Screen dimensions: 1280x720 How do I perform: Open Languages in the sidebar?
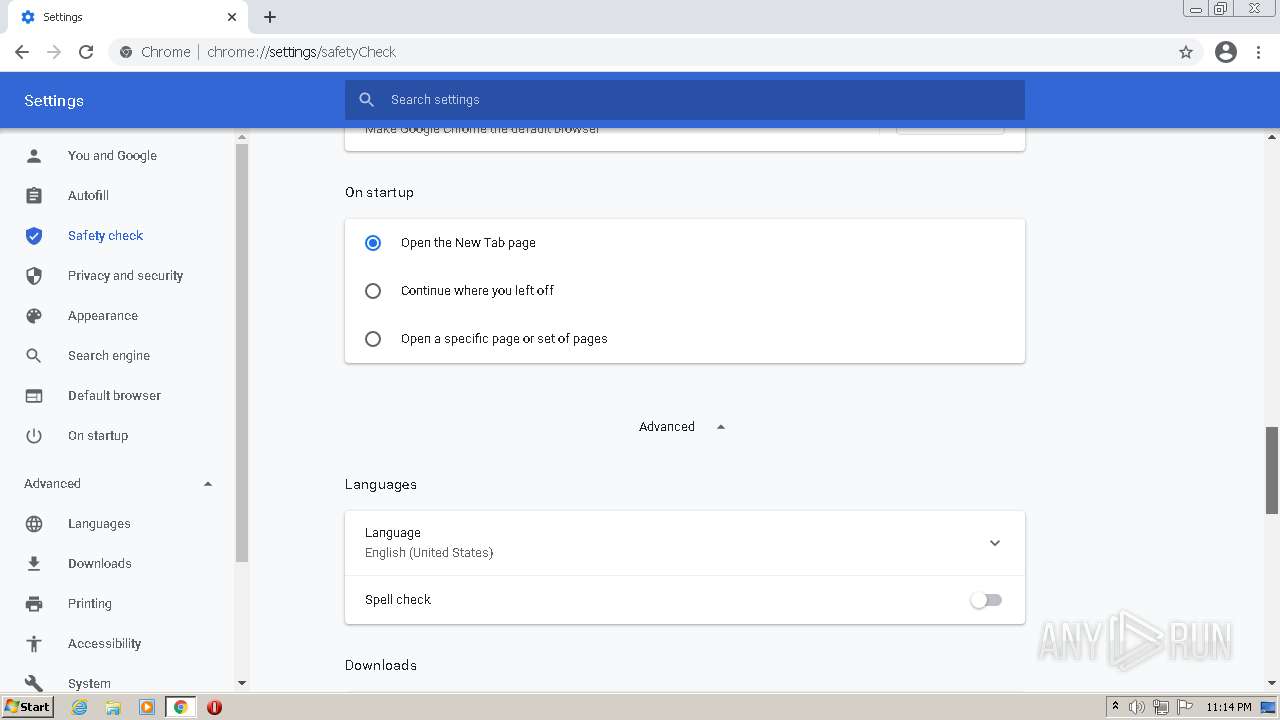(99, 523)
